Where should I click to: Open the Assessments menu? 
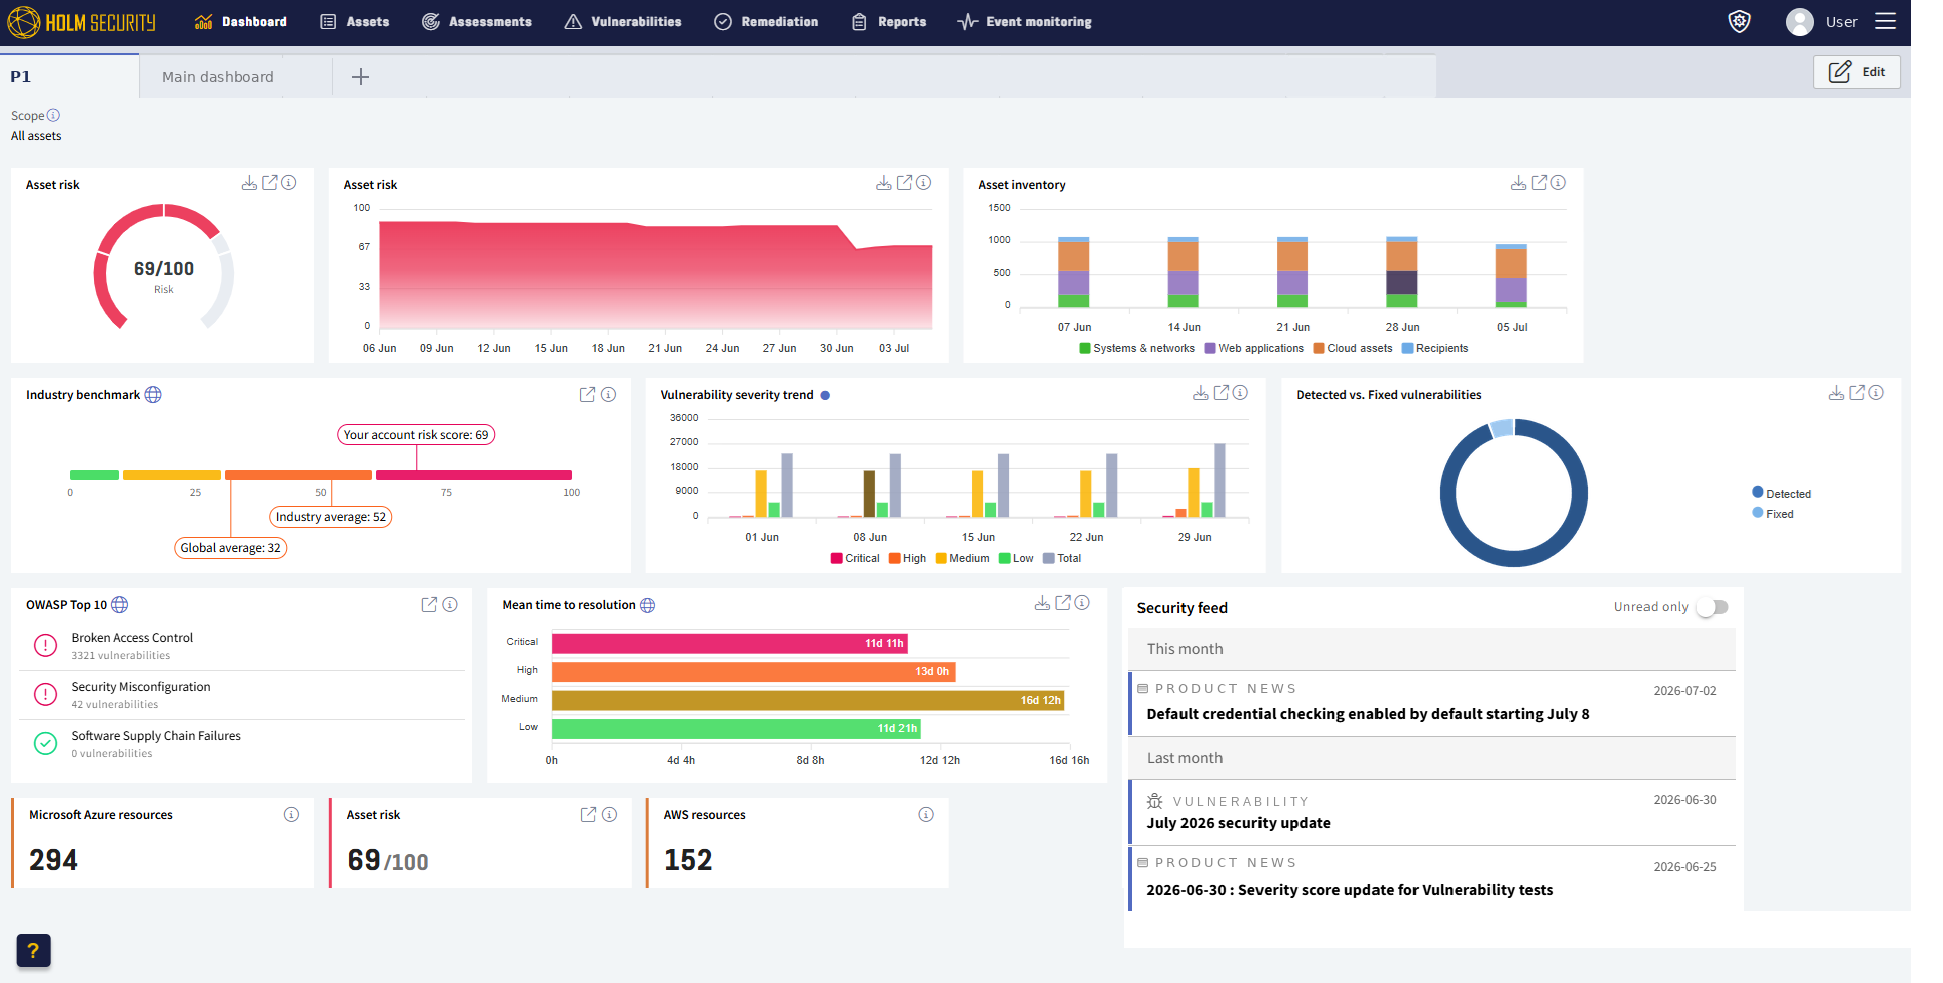[x=477, y=22]
